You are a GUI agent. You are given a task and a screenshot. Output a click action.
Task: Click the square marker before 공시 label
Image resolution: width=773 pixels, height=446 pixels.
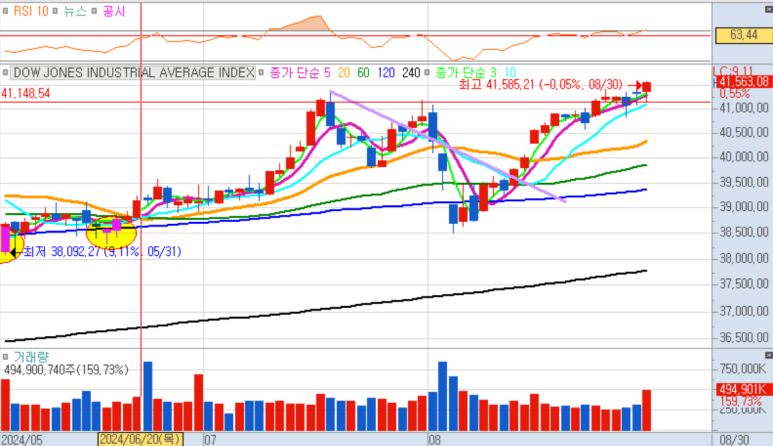pyautogui.click(x=94, y=11)
